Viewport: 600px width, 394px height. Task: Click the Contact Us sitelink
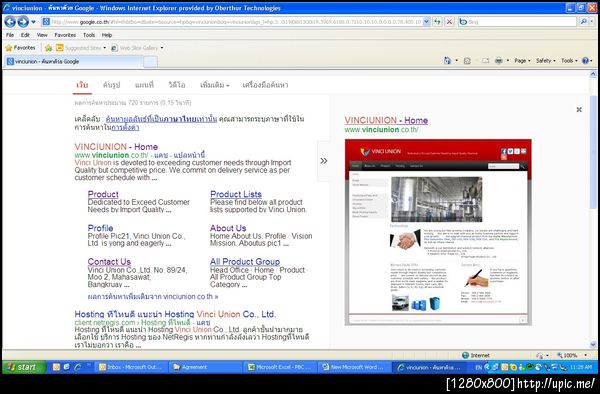click(x=109, y=262)
